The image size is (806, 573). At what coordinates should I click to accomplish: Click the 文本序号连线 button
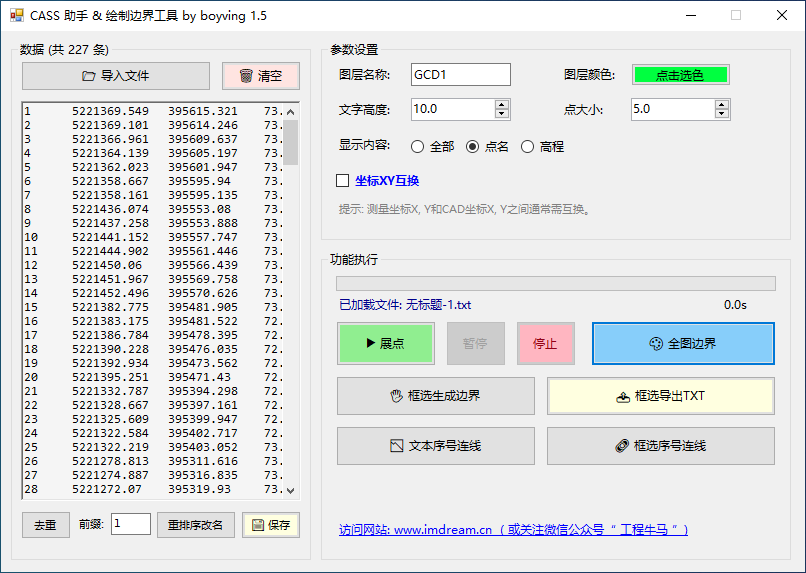click(x=435, y=446)
